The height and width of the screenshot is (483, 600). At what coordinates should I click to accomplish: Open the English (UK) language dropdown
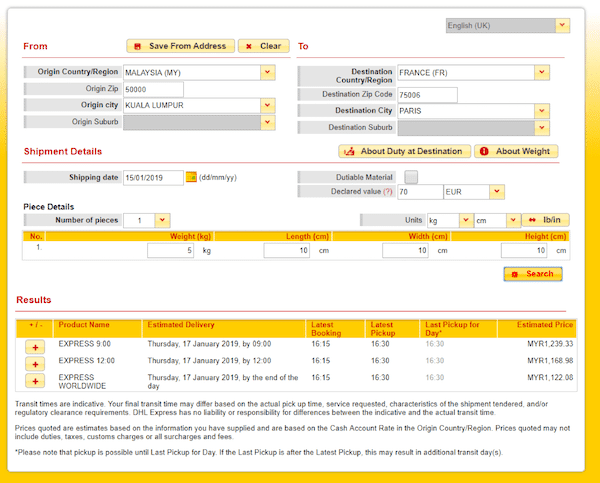point(562,25)
